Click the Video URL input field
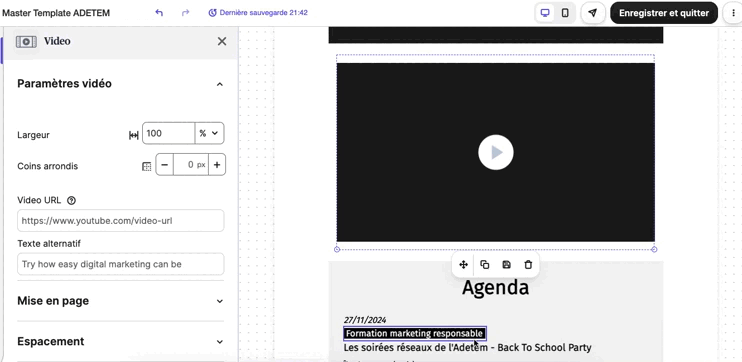The image size is (742, 362). pos(121,221)
